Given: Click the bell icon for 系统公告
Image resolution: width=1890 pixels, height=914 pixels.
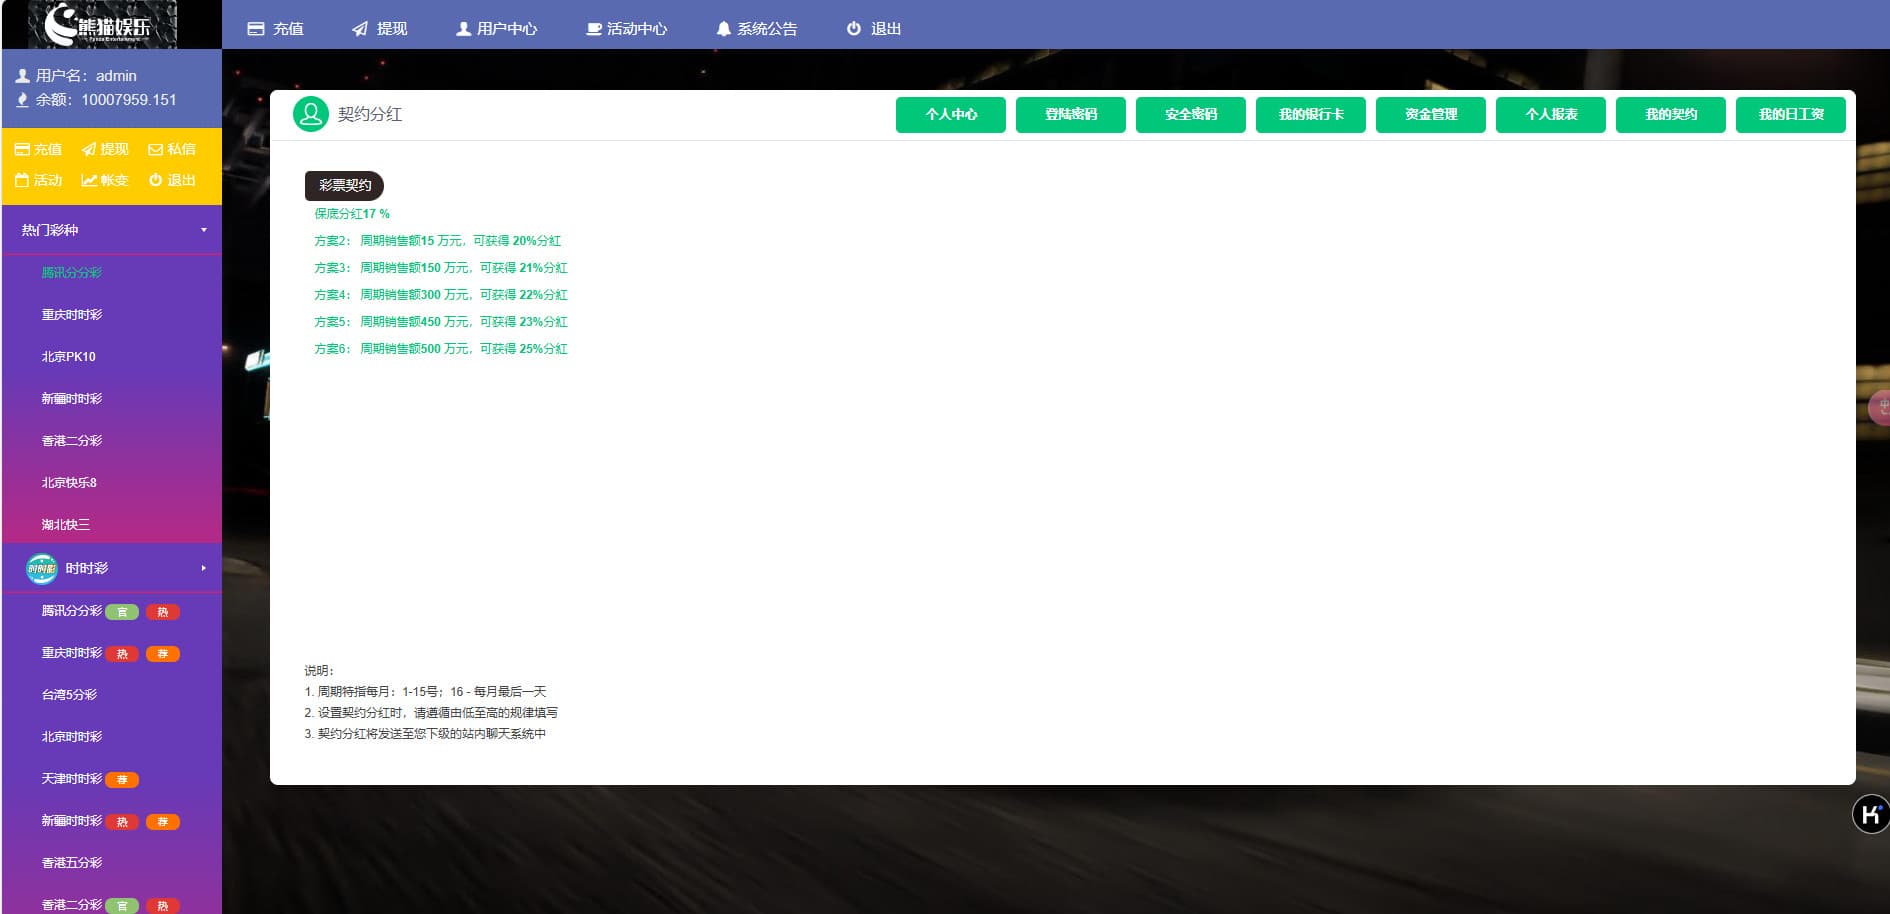Looking at the screenshot, I should tap(723, 29).
